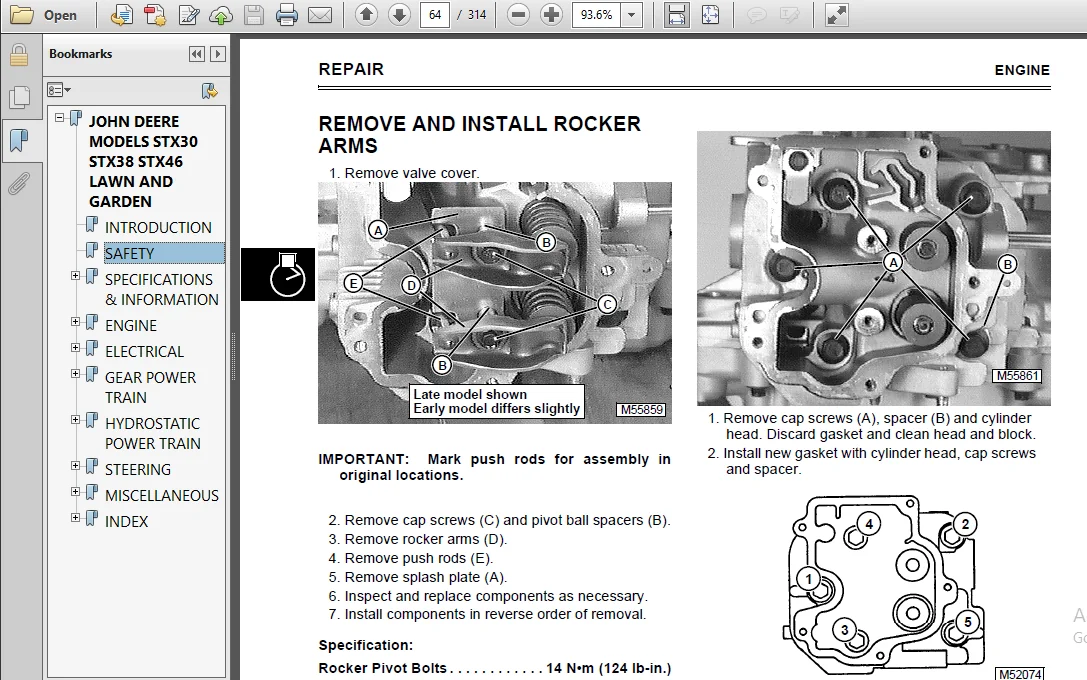Viewport: 1087px width, 680px height.
Task: Open the STEERING bookmark
Action: [x=138, y=470]
